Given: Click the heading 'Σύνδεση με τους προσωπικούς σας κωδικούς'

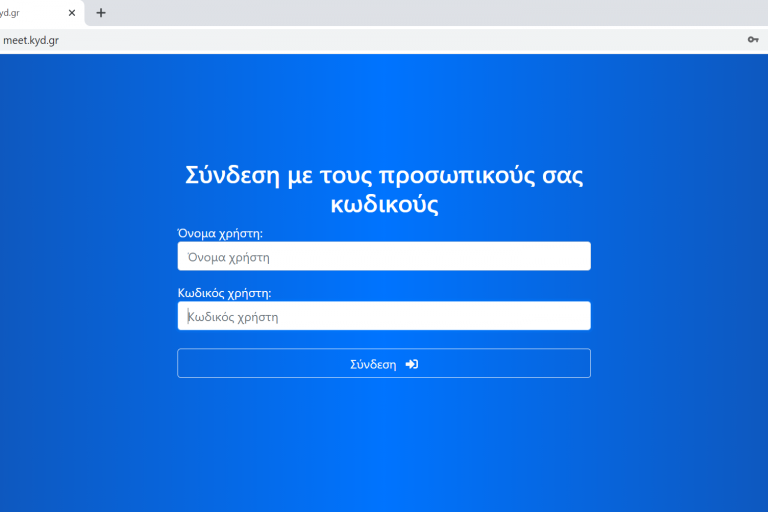Looking at the screenshot, I should [x=384, y=189].
